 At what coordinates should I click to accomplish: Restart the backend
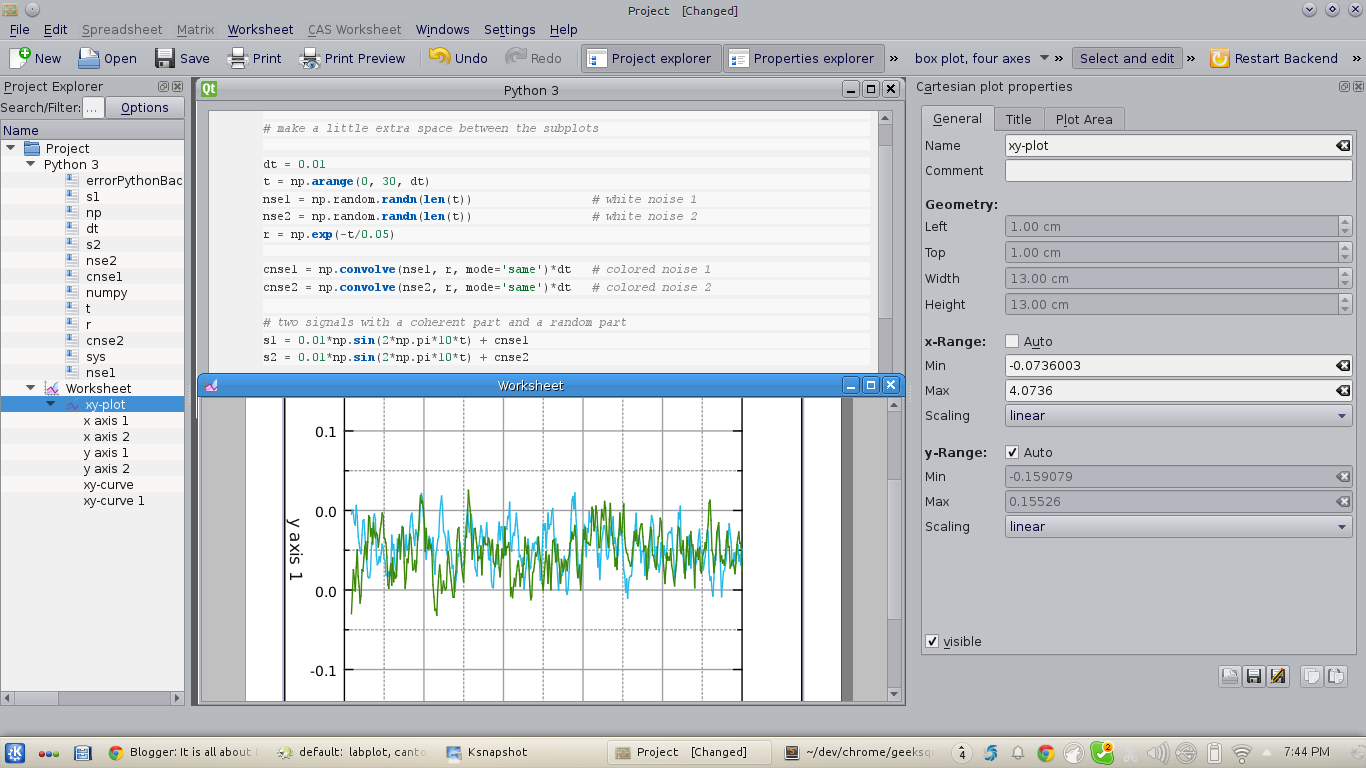[x=1274, y=58]
